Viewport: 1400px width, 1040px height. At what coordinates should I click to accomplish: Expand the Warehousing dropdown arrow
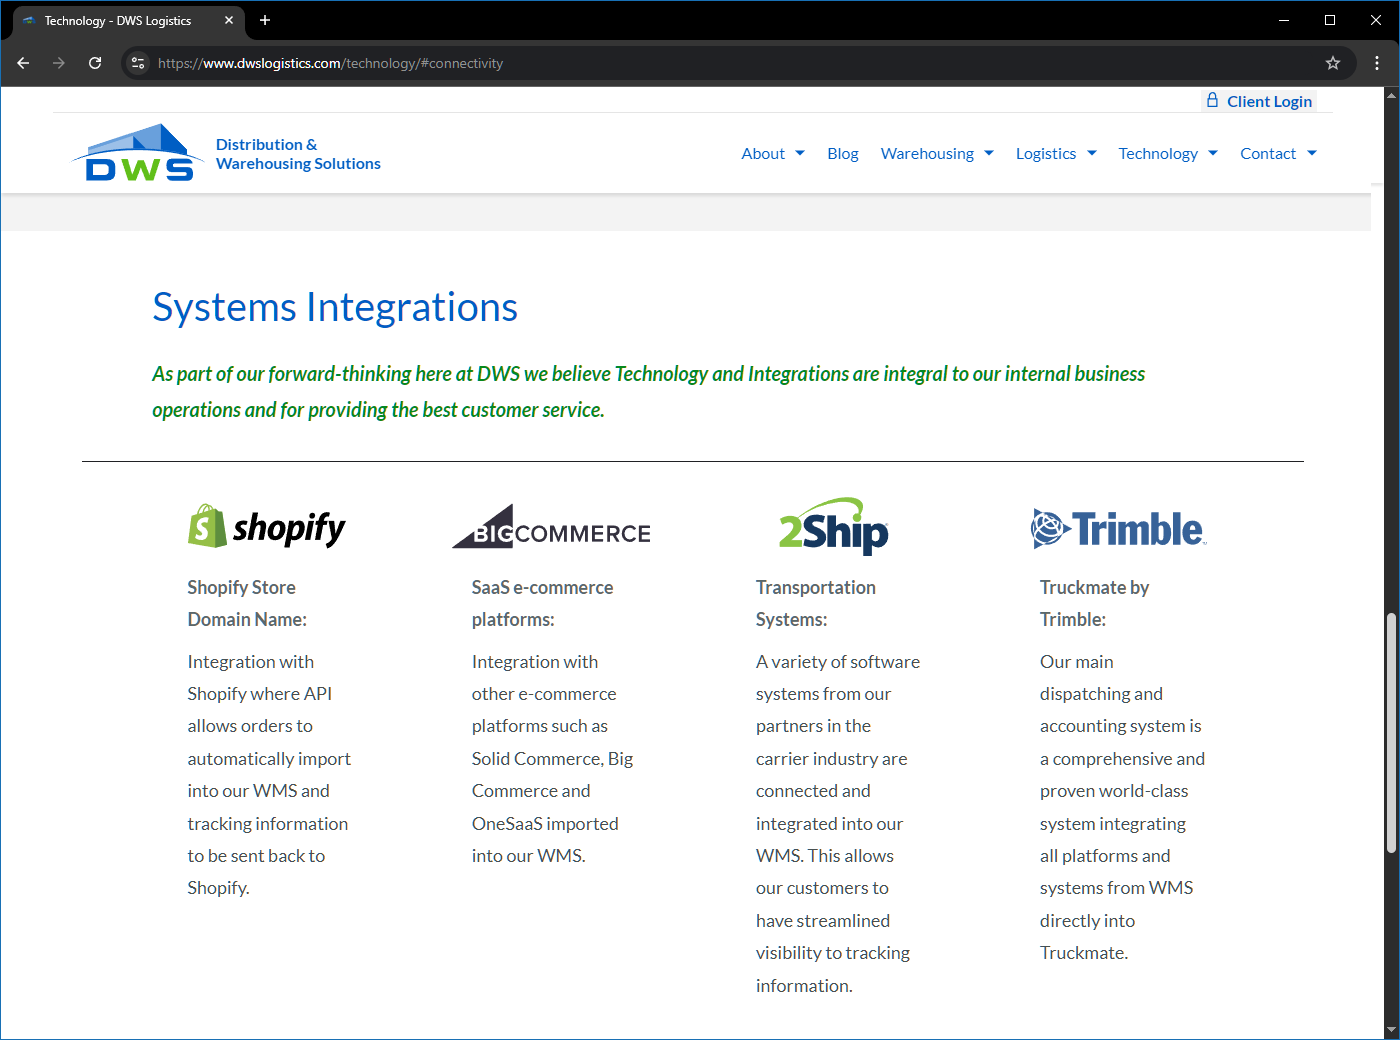(989, 153)
